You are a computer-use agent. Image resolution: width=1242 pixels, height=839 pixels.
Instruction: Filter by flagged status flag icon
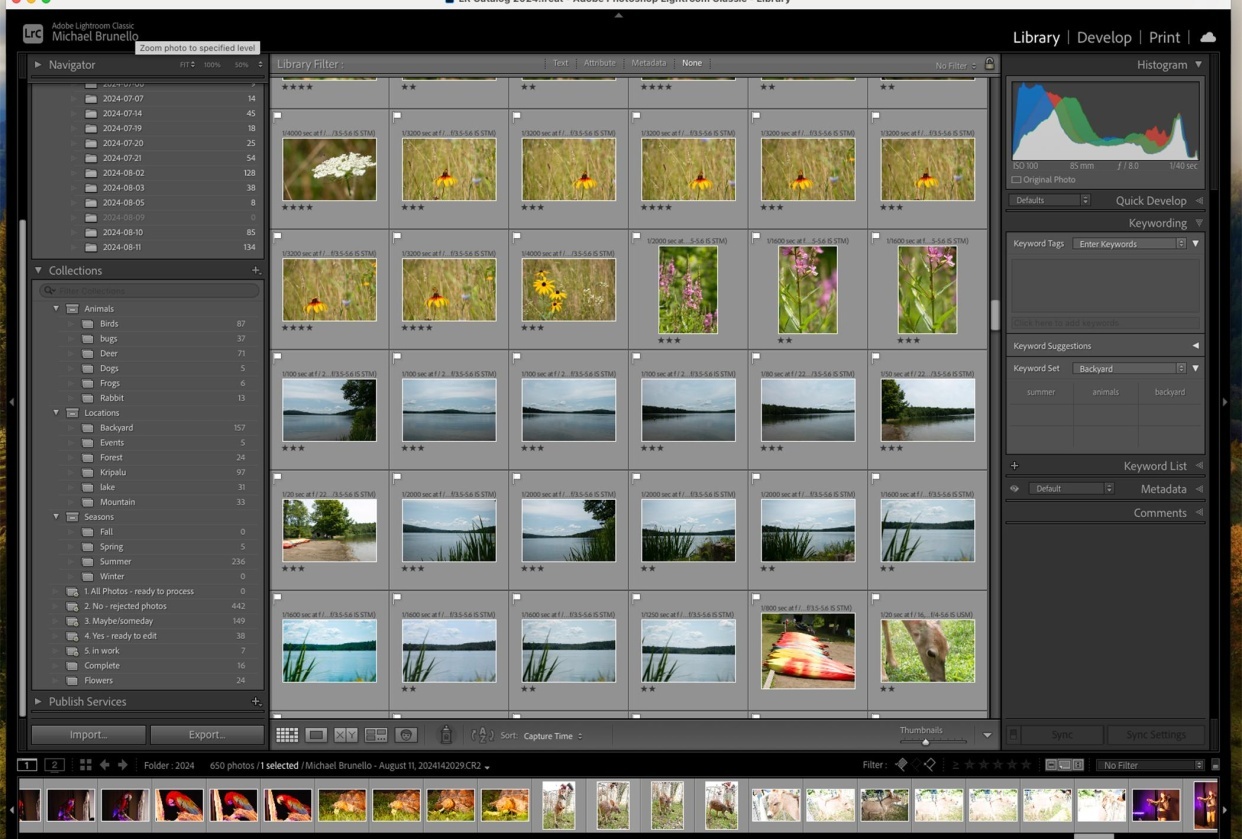(901, 765)
